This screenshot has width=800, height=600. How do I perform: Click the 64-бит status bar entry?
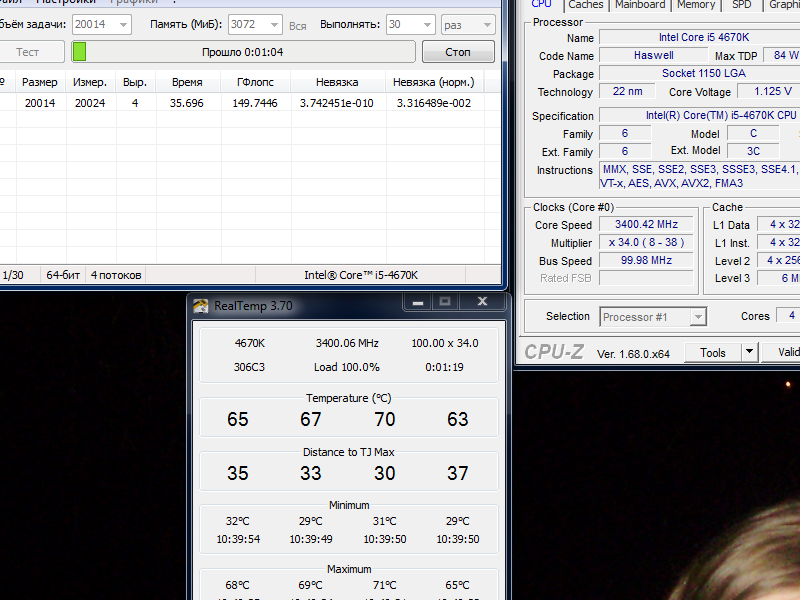click(63, 276)
